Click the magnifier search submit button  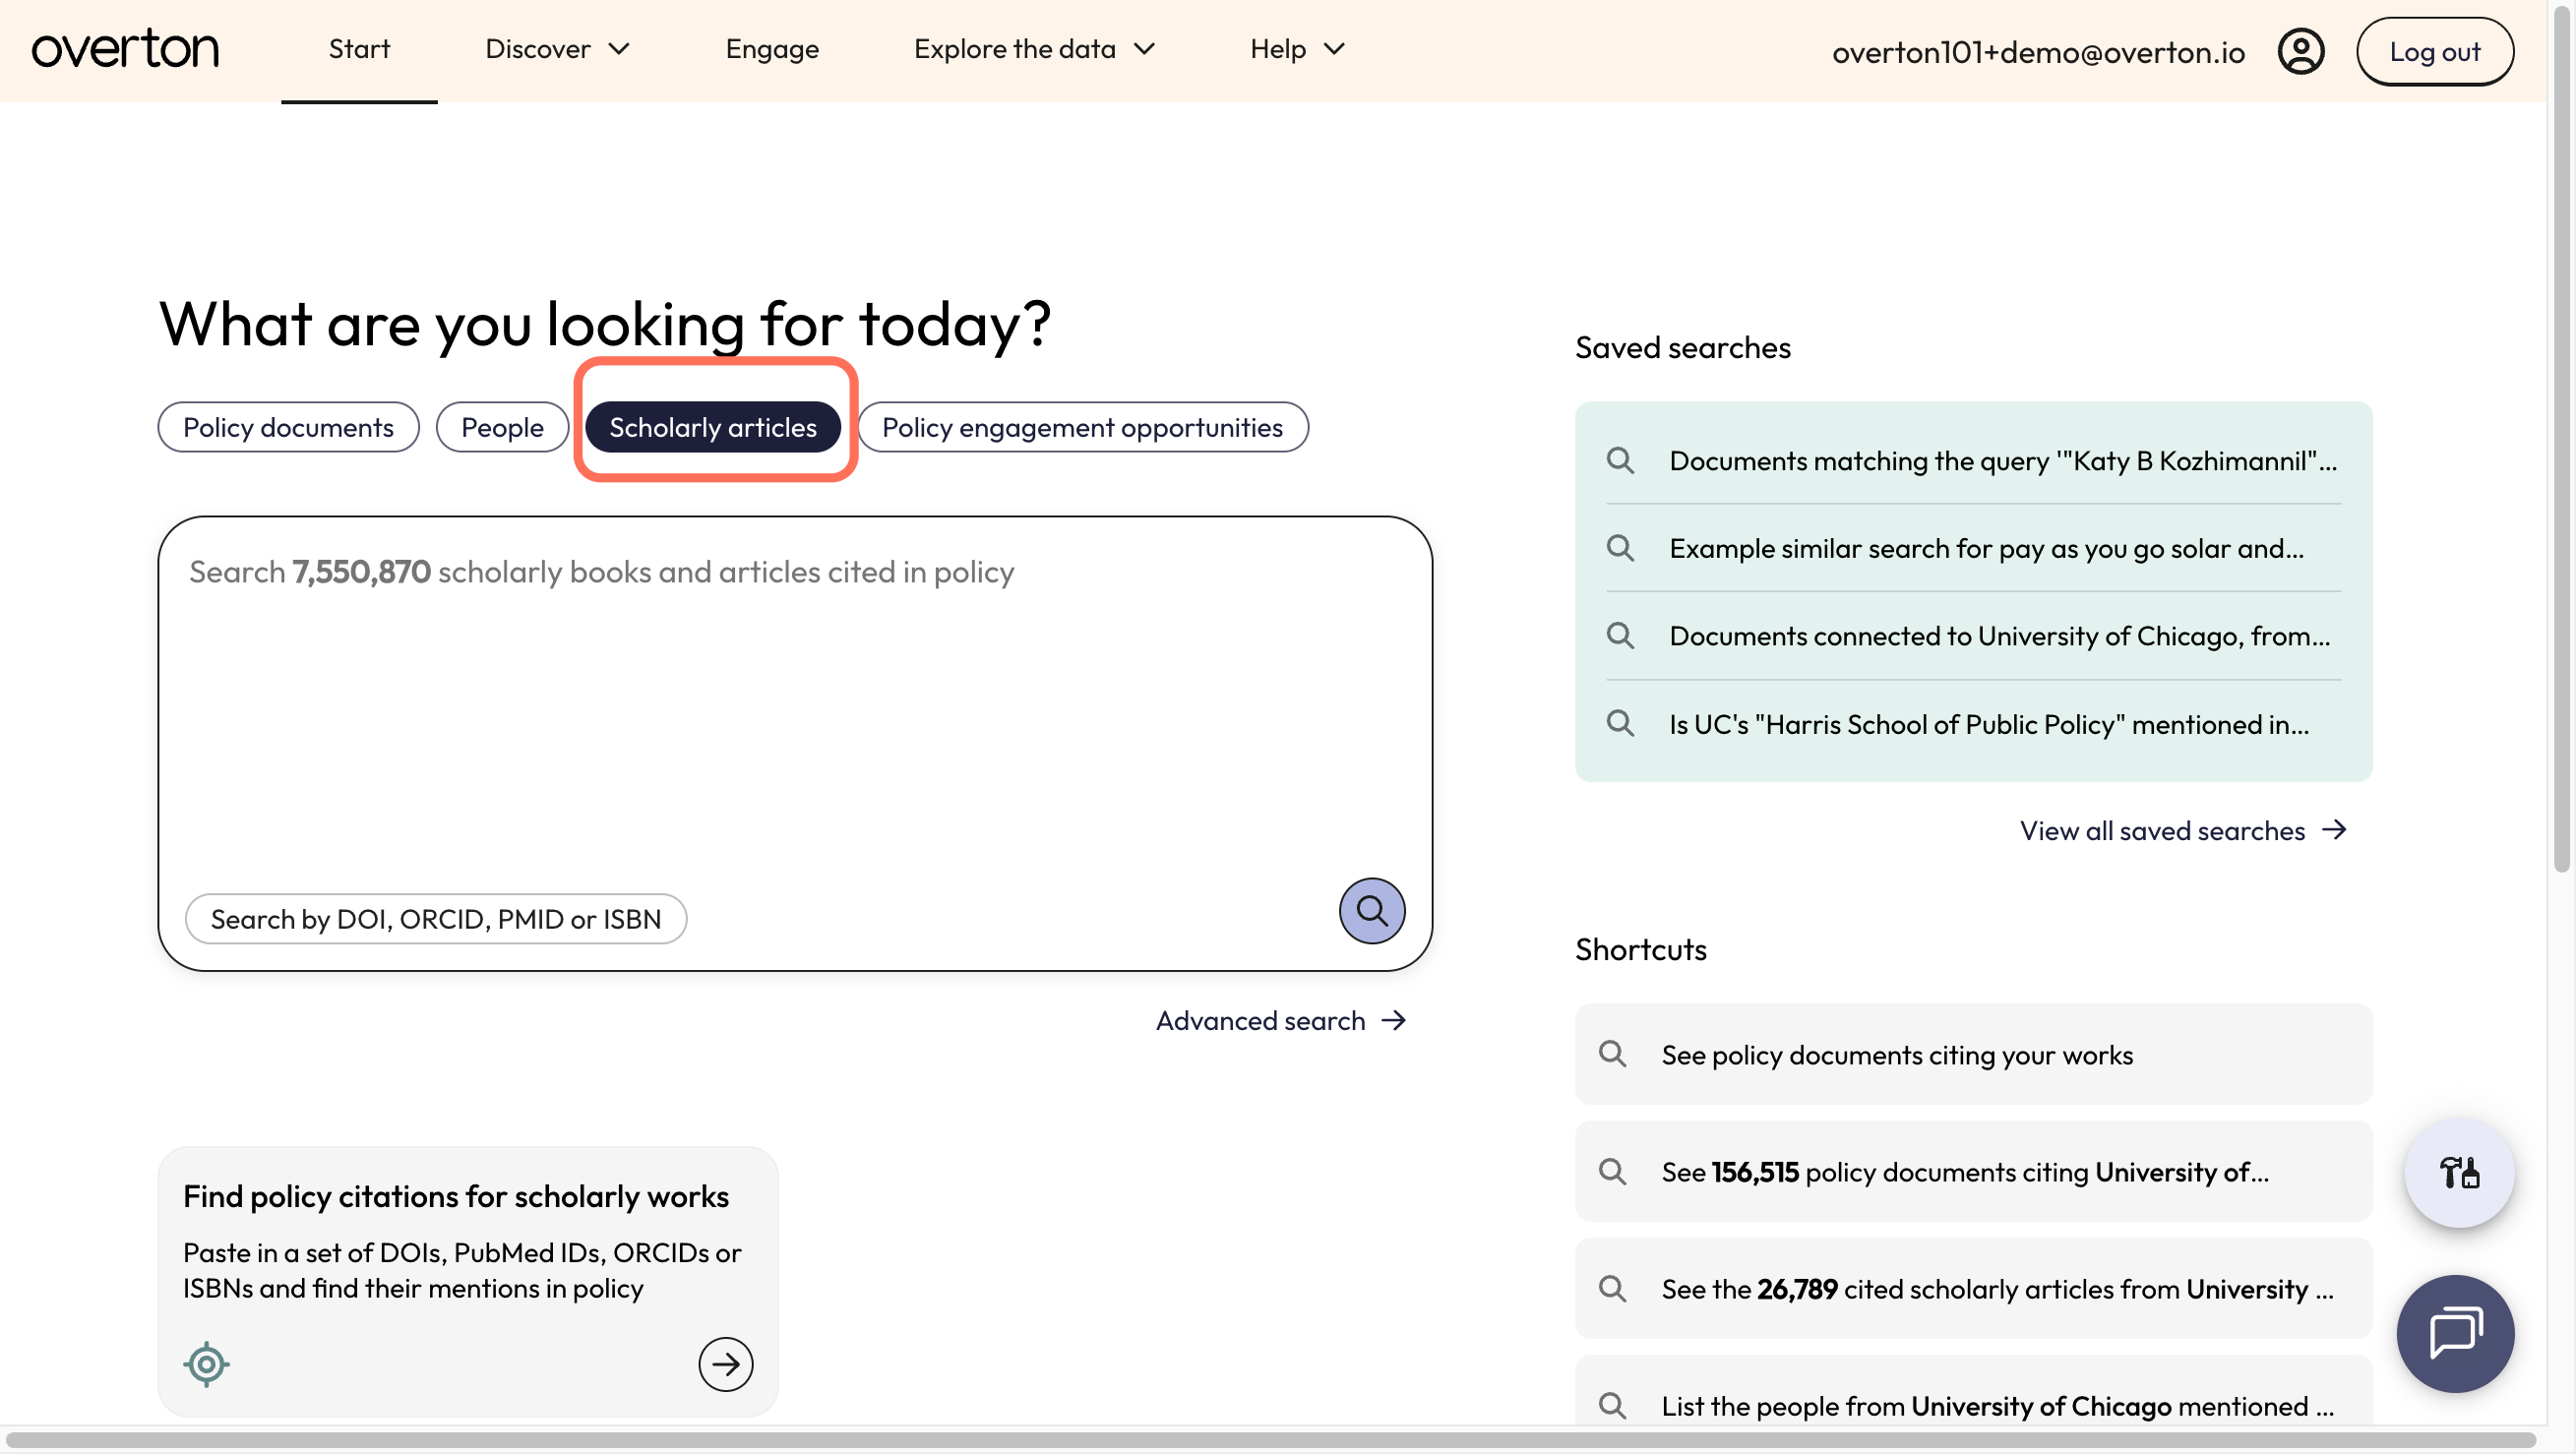[1371, 910]
